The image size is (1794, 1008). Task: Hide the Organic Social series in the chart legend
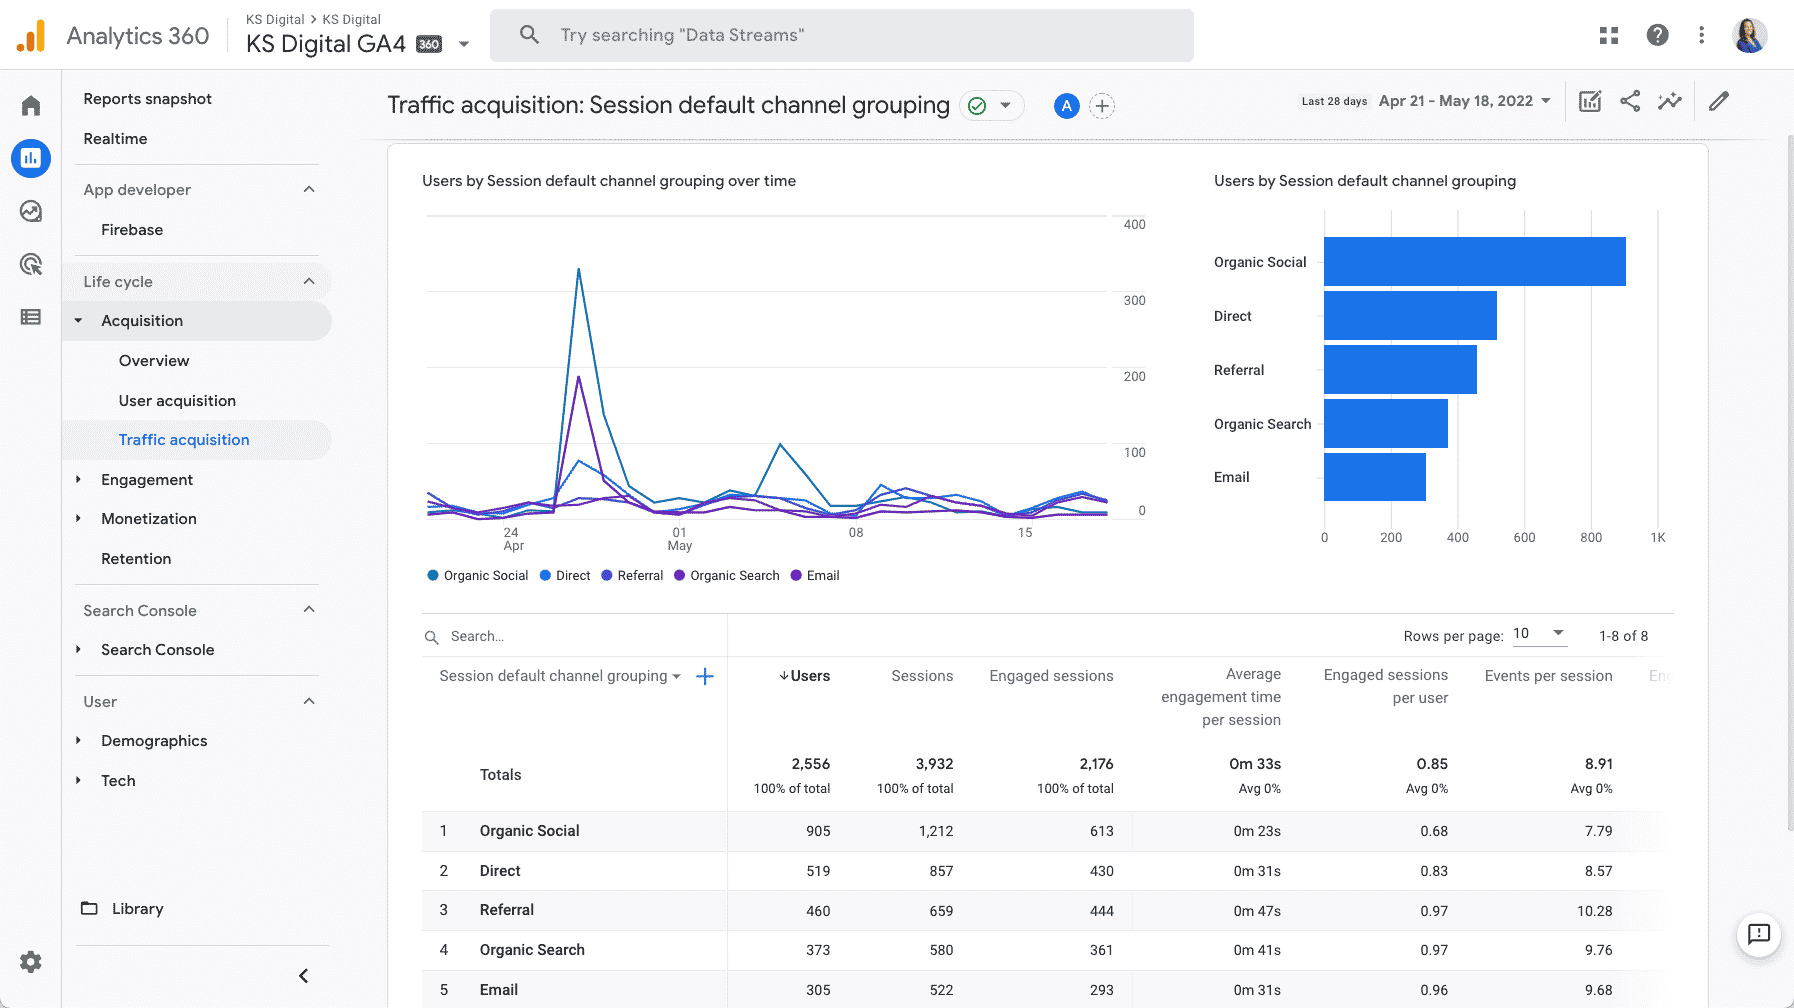point(477,575)
